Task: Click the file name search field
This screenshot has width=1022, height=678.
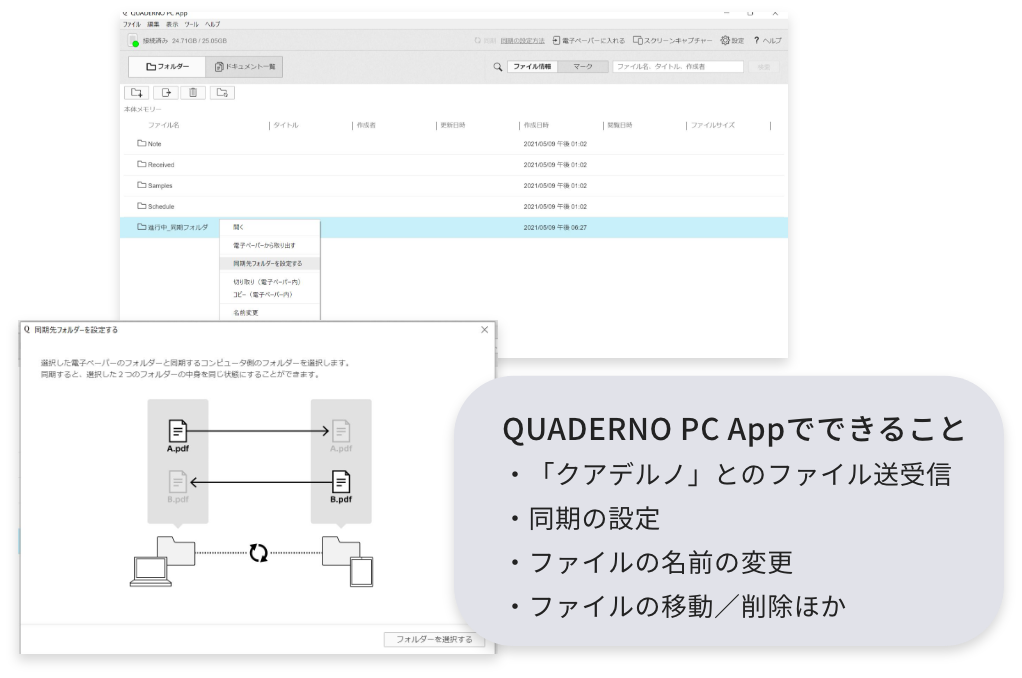Action: (x=677, y=67)
